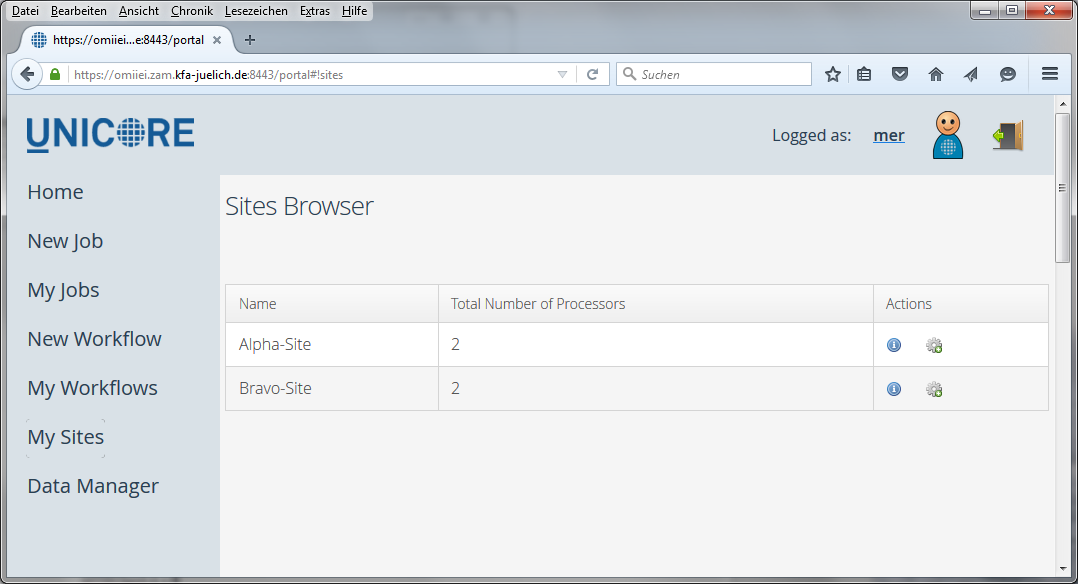
Task: Click the page vertical scrollbar thumb
Action: [x=1062, y=188]
